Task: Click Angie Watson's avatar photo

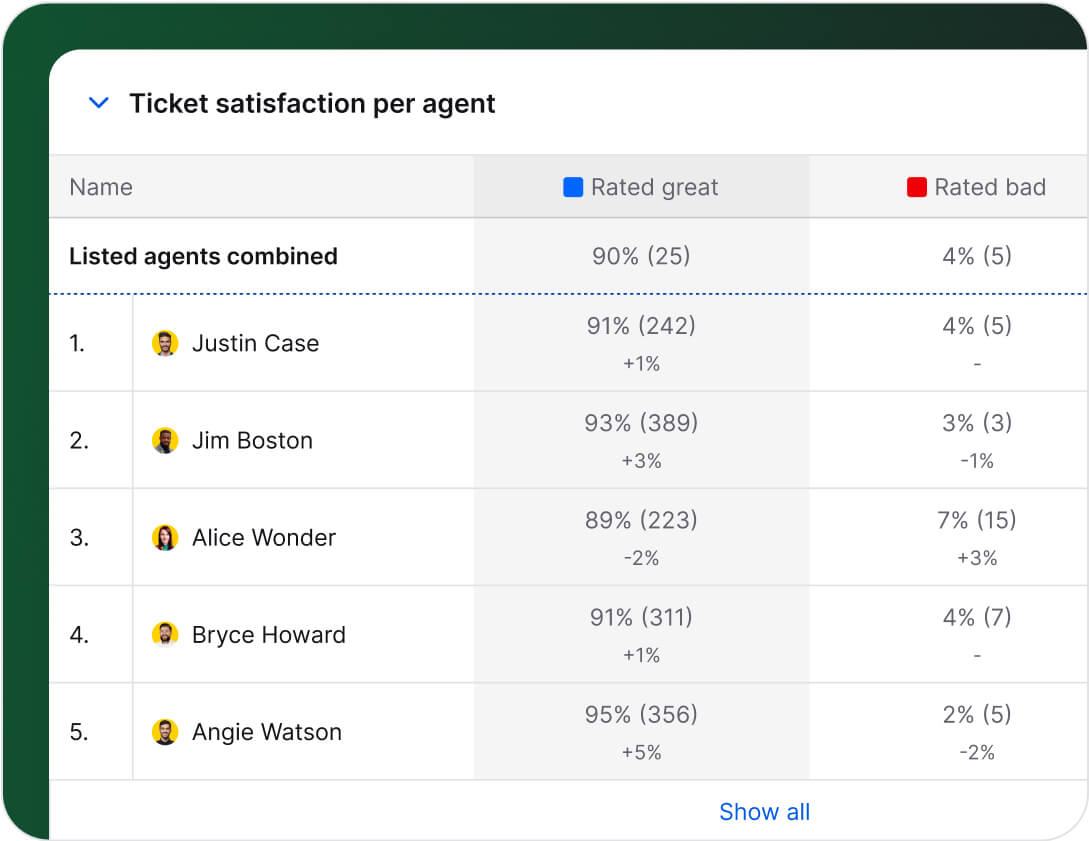Action: coord(165,731)
